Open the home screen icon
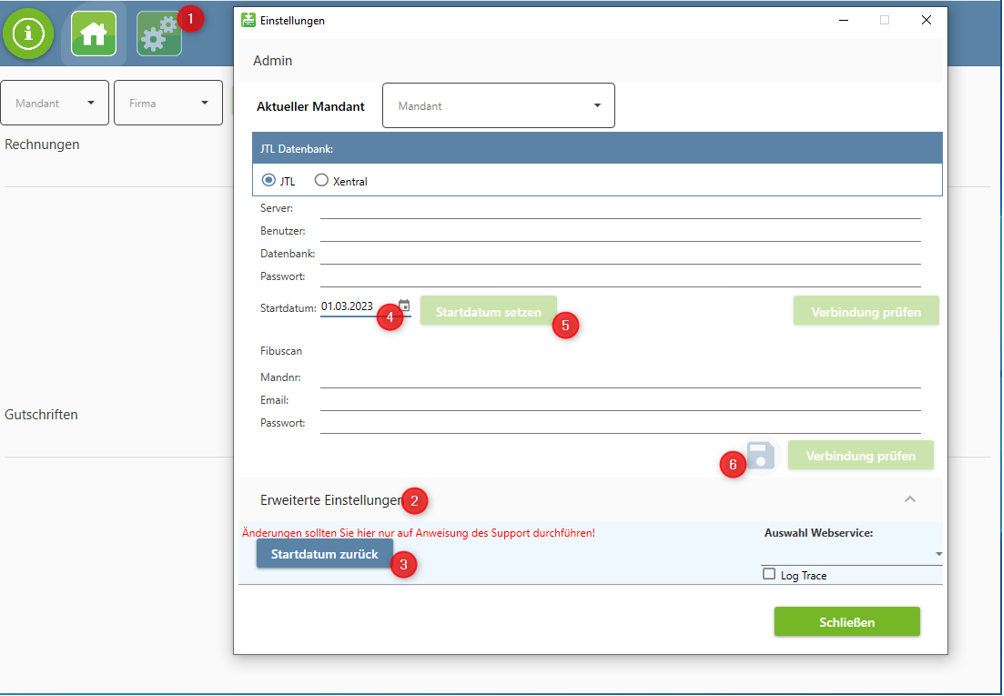The width and height of the screenshot is (1004, 696). (x=93, y=33)
